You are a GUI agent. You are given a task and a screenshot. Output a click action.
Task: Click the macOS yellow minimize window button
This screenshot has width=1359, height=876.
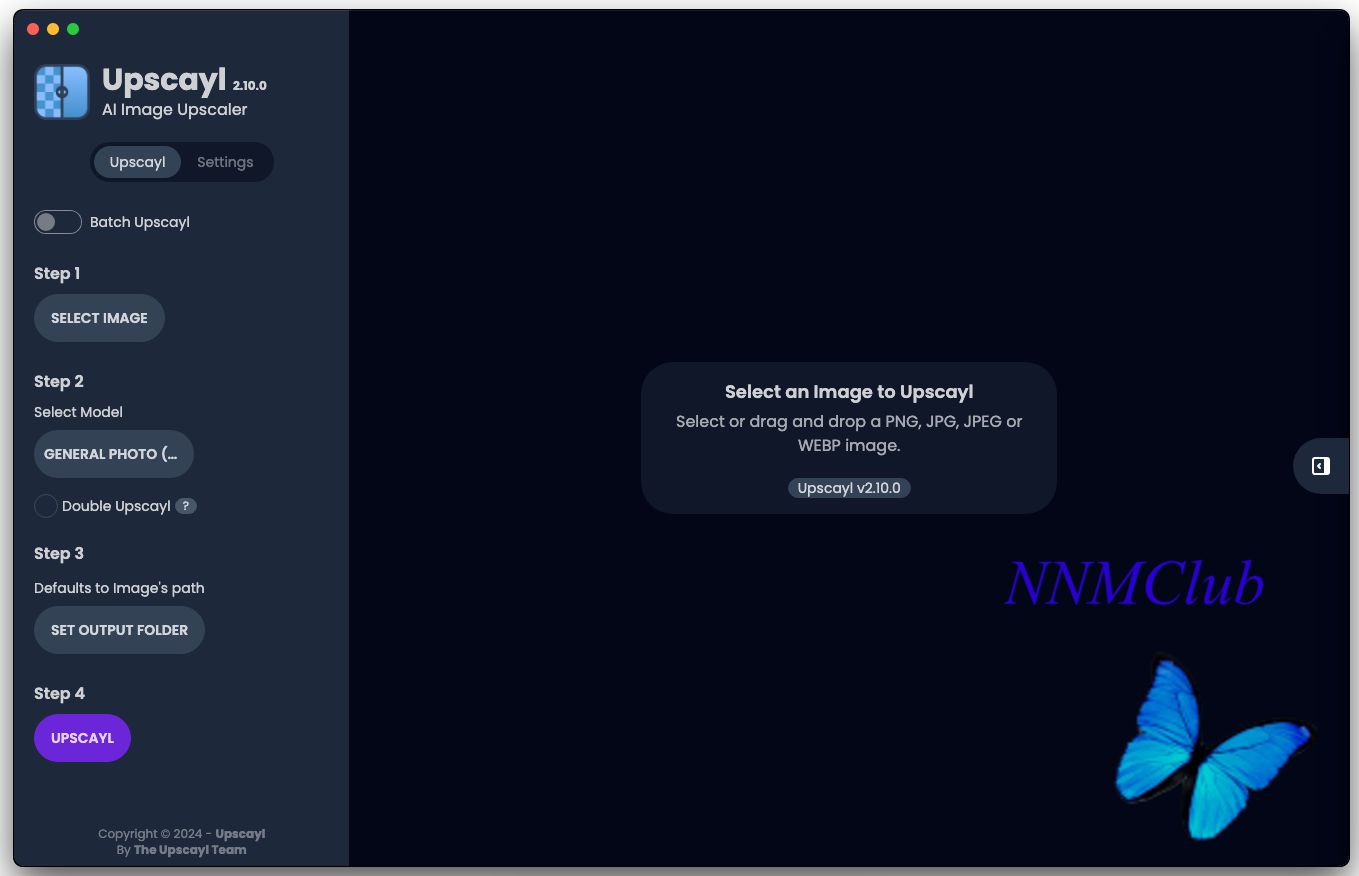(53, 29)
